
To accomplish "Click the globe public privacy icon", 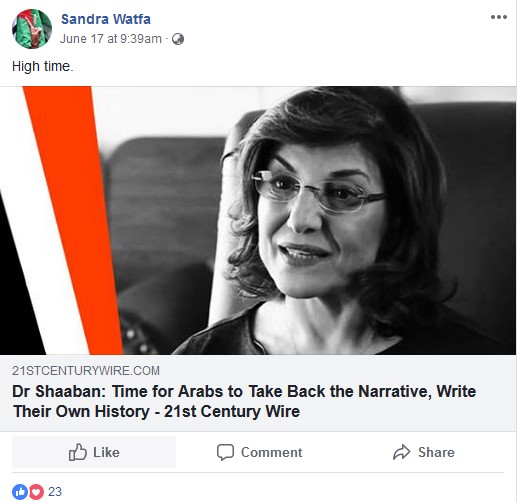I will tap(178, 39).
